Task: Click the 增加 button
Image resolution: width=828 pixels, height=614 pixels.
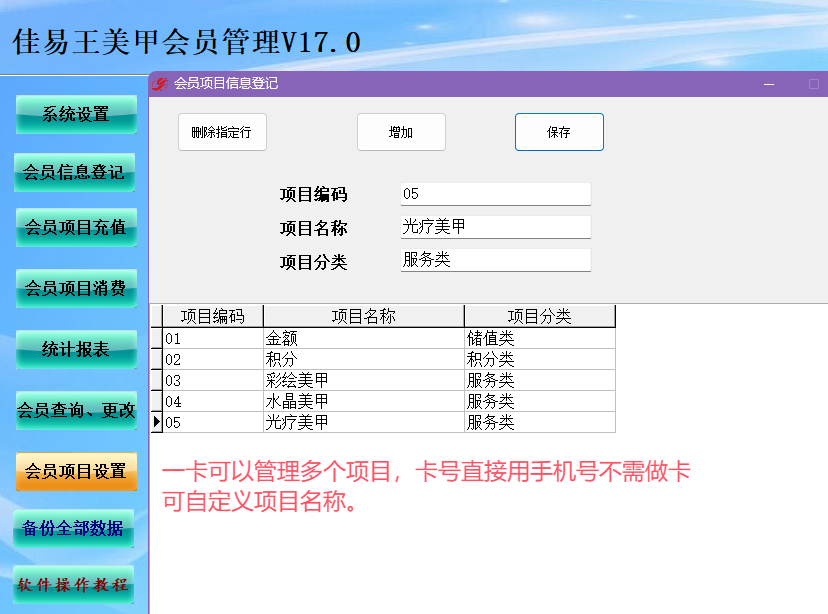Action: (401, 132)
